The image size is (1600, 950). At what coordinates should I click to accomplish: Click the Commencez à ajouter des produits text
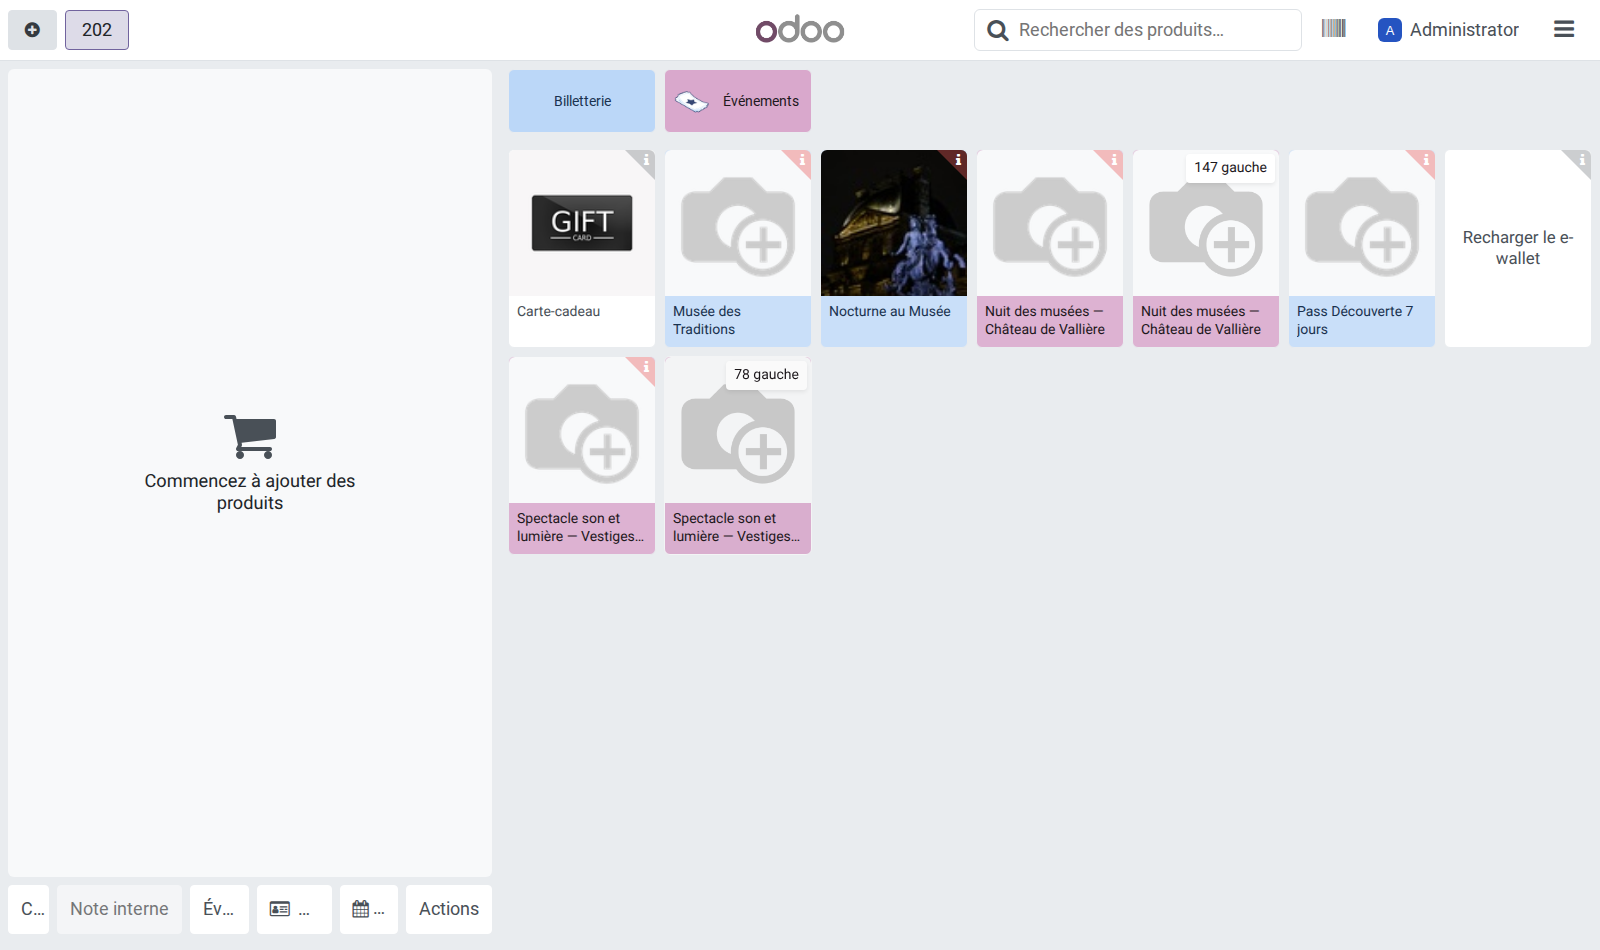tap(250, 492)
